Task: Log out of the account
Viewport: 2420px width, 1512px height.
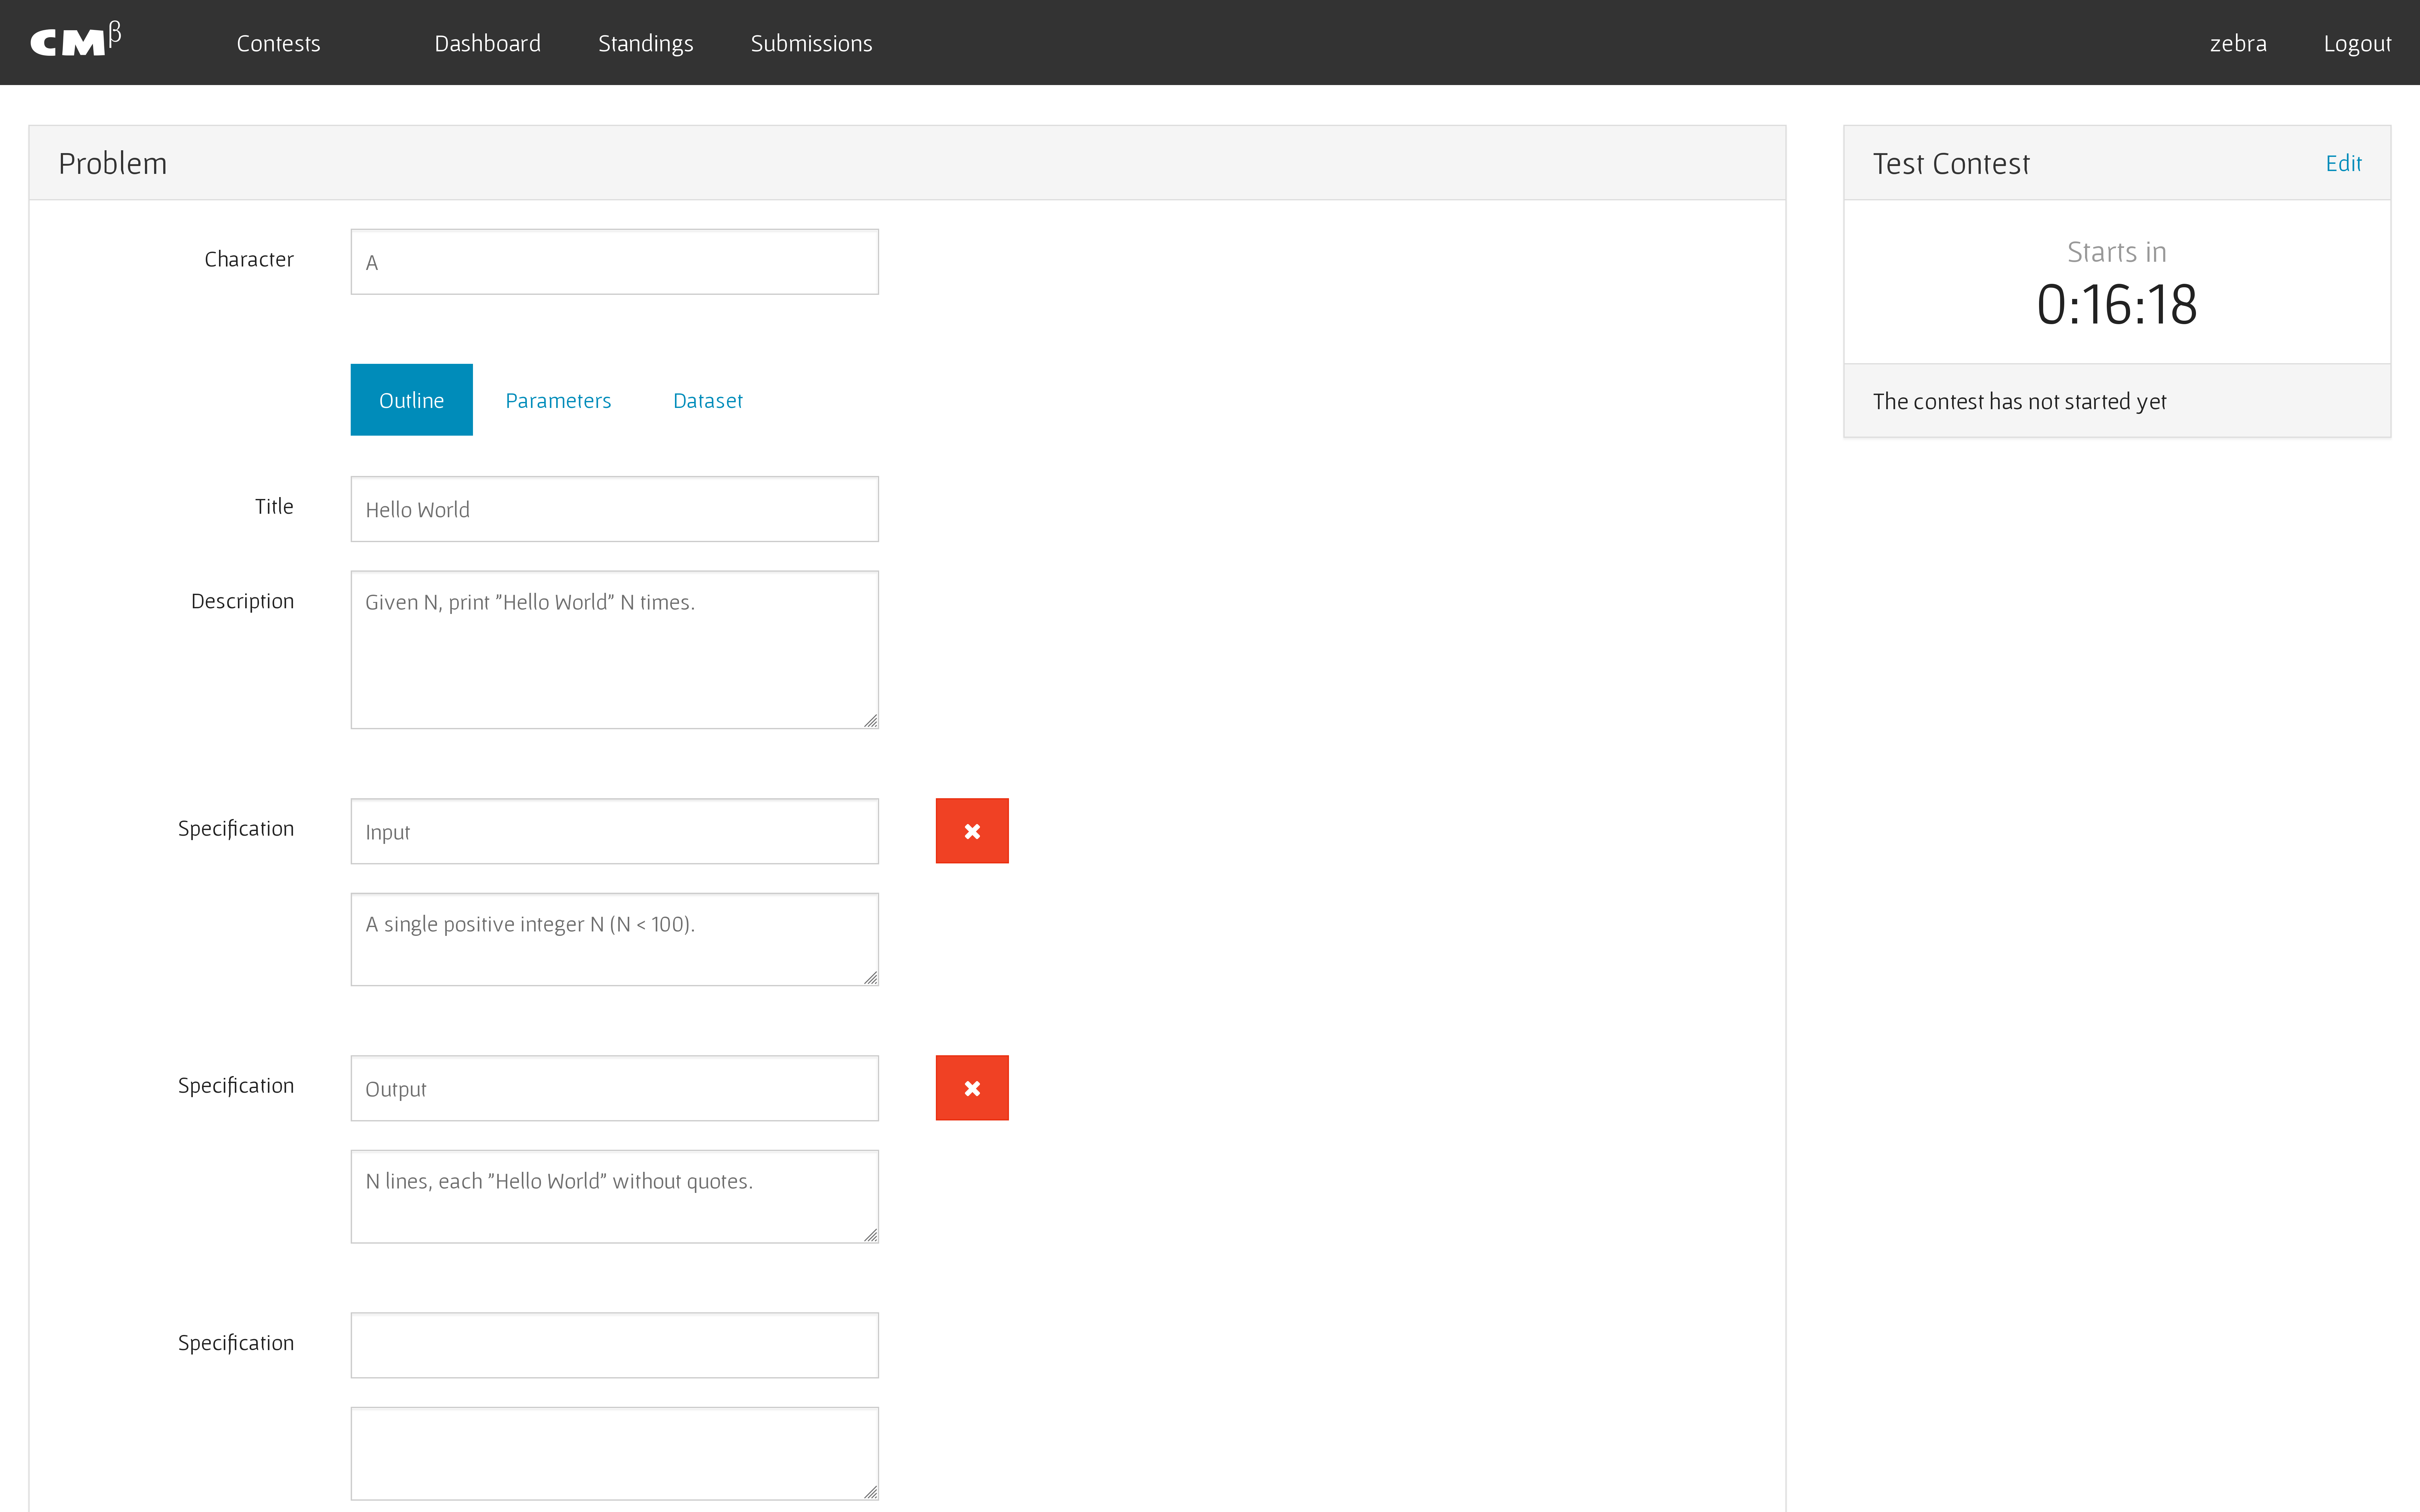Action: [x=2356, y=43]
